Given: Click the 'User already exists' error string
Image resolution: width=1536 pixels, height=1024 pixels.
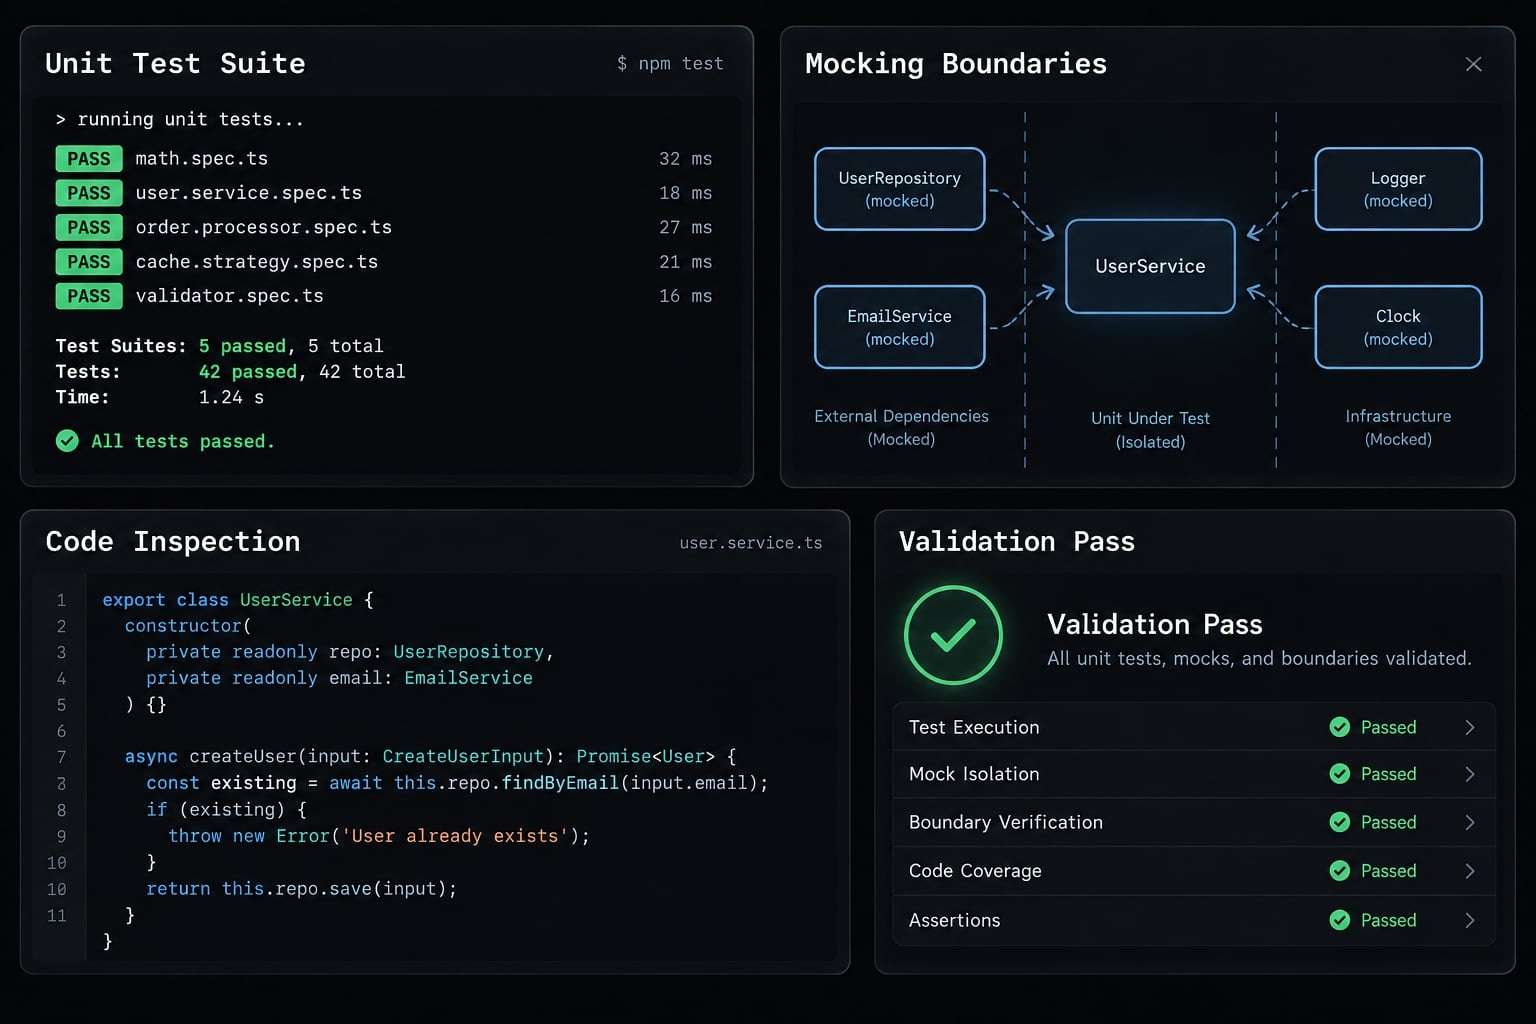Looking at the screenshot, I should (x=454, y=836).
